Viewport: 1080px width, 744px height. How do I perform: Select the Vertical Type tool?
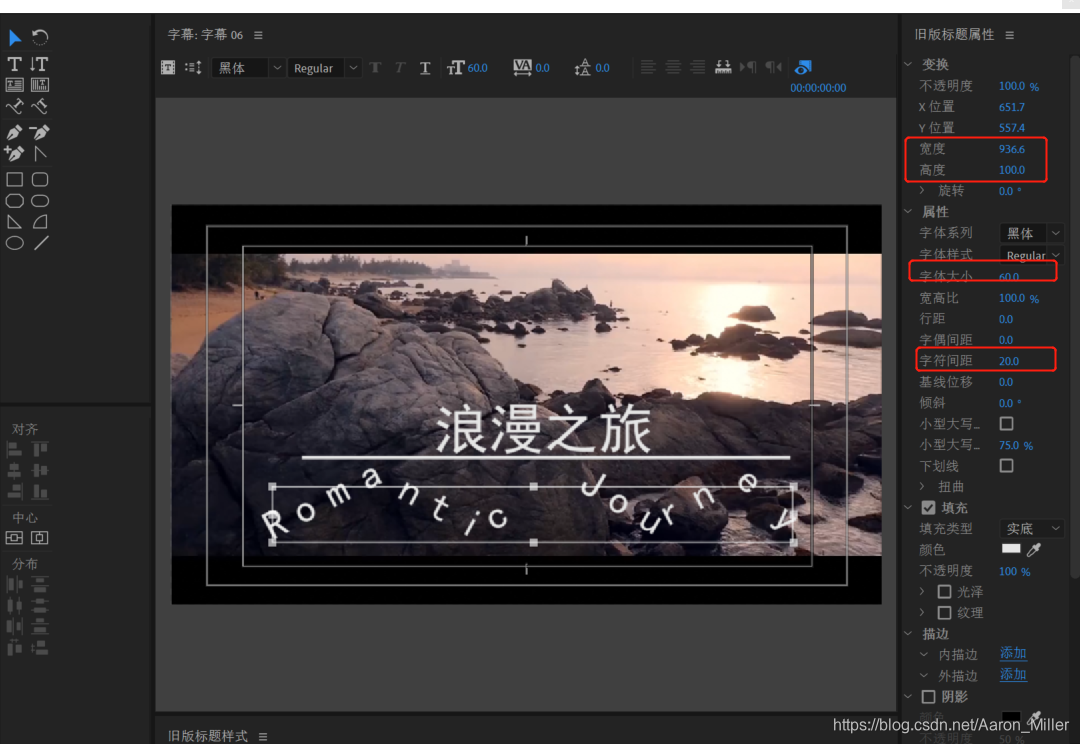click(x=39, y=64)
